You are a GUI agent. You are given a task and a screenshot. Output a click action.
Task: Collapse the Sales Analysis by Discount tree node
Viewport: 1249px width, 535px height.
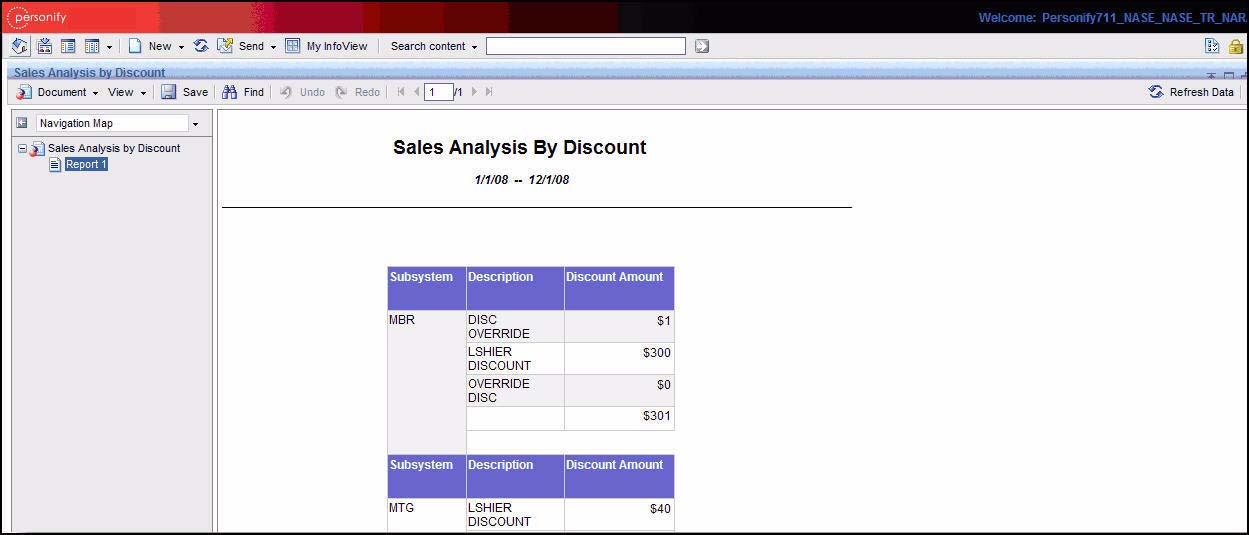(x=22, y=148)
